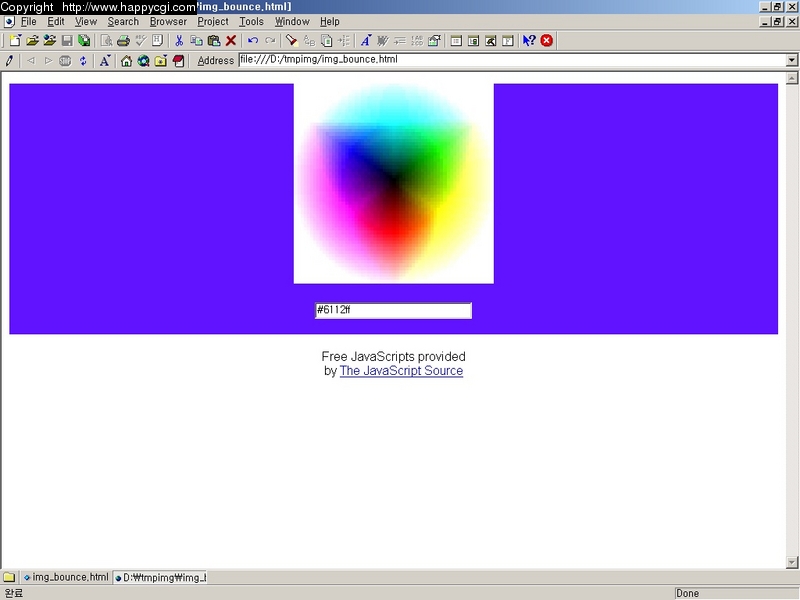Image resolution: width=800 pixels, height=600 pixels.
Task: Click the #6112ff hex color text field
Action: click(x=393, y=310)
